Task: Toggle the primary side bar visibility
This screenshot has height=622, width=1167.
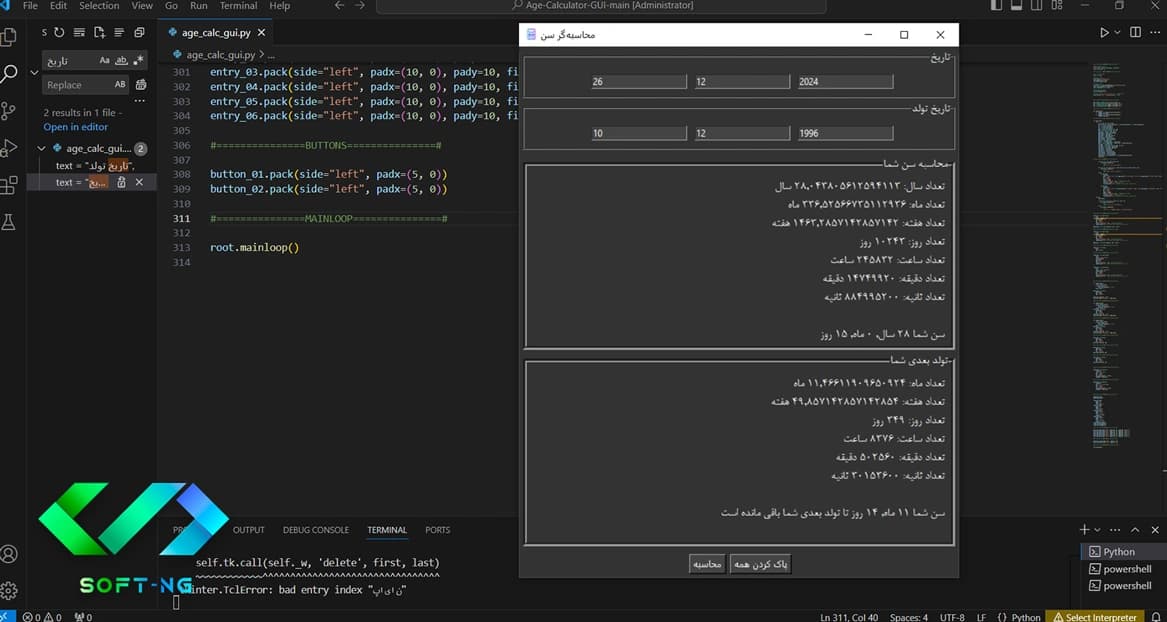Action: pyautogui.click(x=997, y=6)
